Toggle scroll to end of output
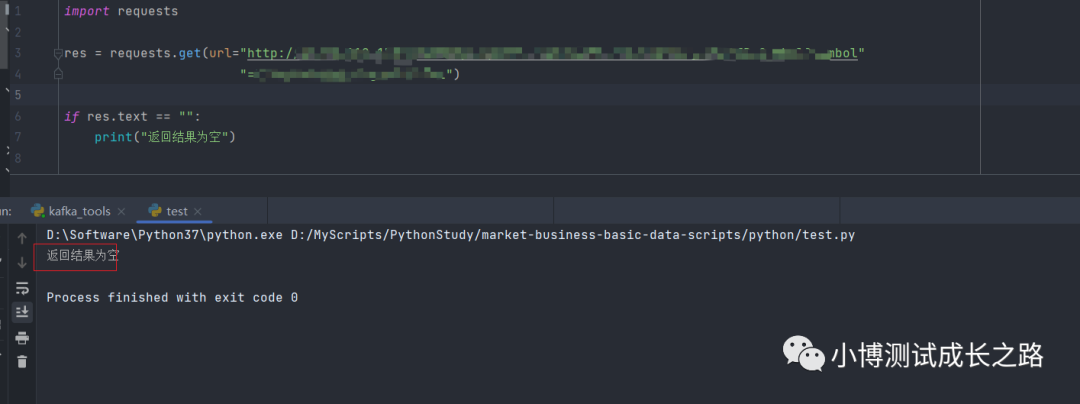The height and width of the screenshot is (404, 1080). click(x=22, y=312)
